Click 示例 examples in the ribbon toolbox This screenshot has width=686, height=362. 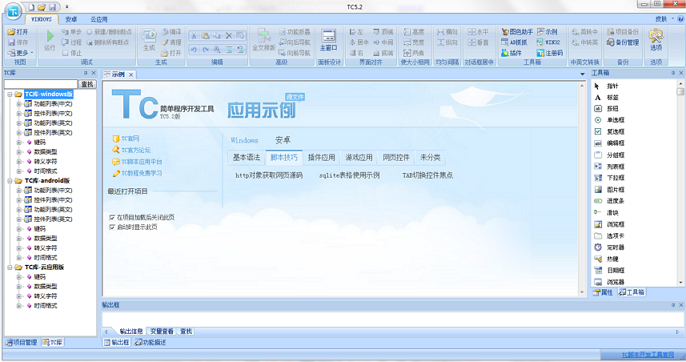[547, 32]
